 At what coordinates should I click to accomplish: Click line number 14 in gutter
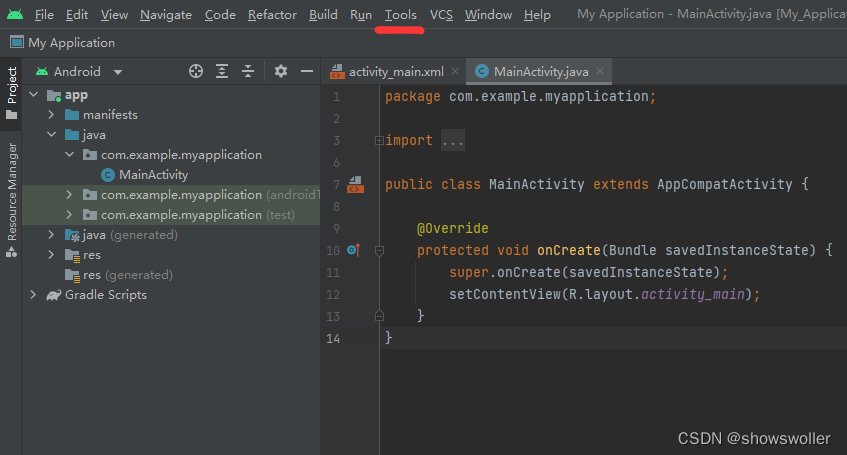click(333, 338)
